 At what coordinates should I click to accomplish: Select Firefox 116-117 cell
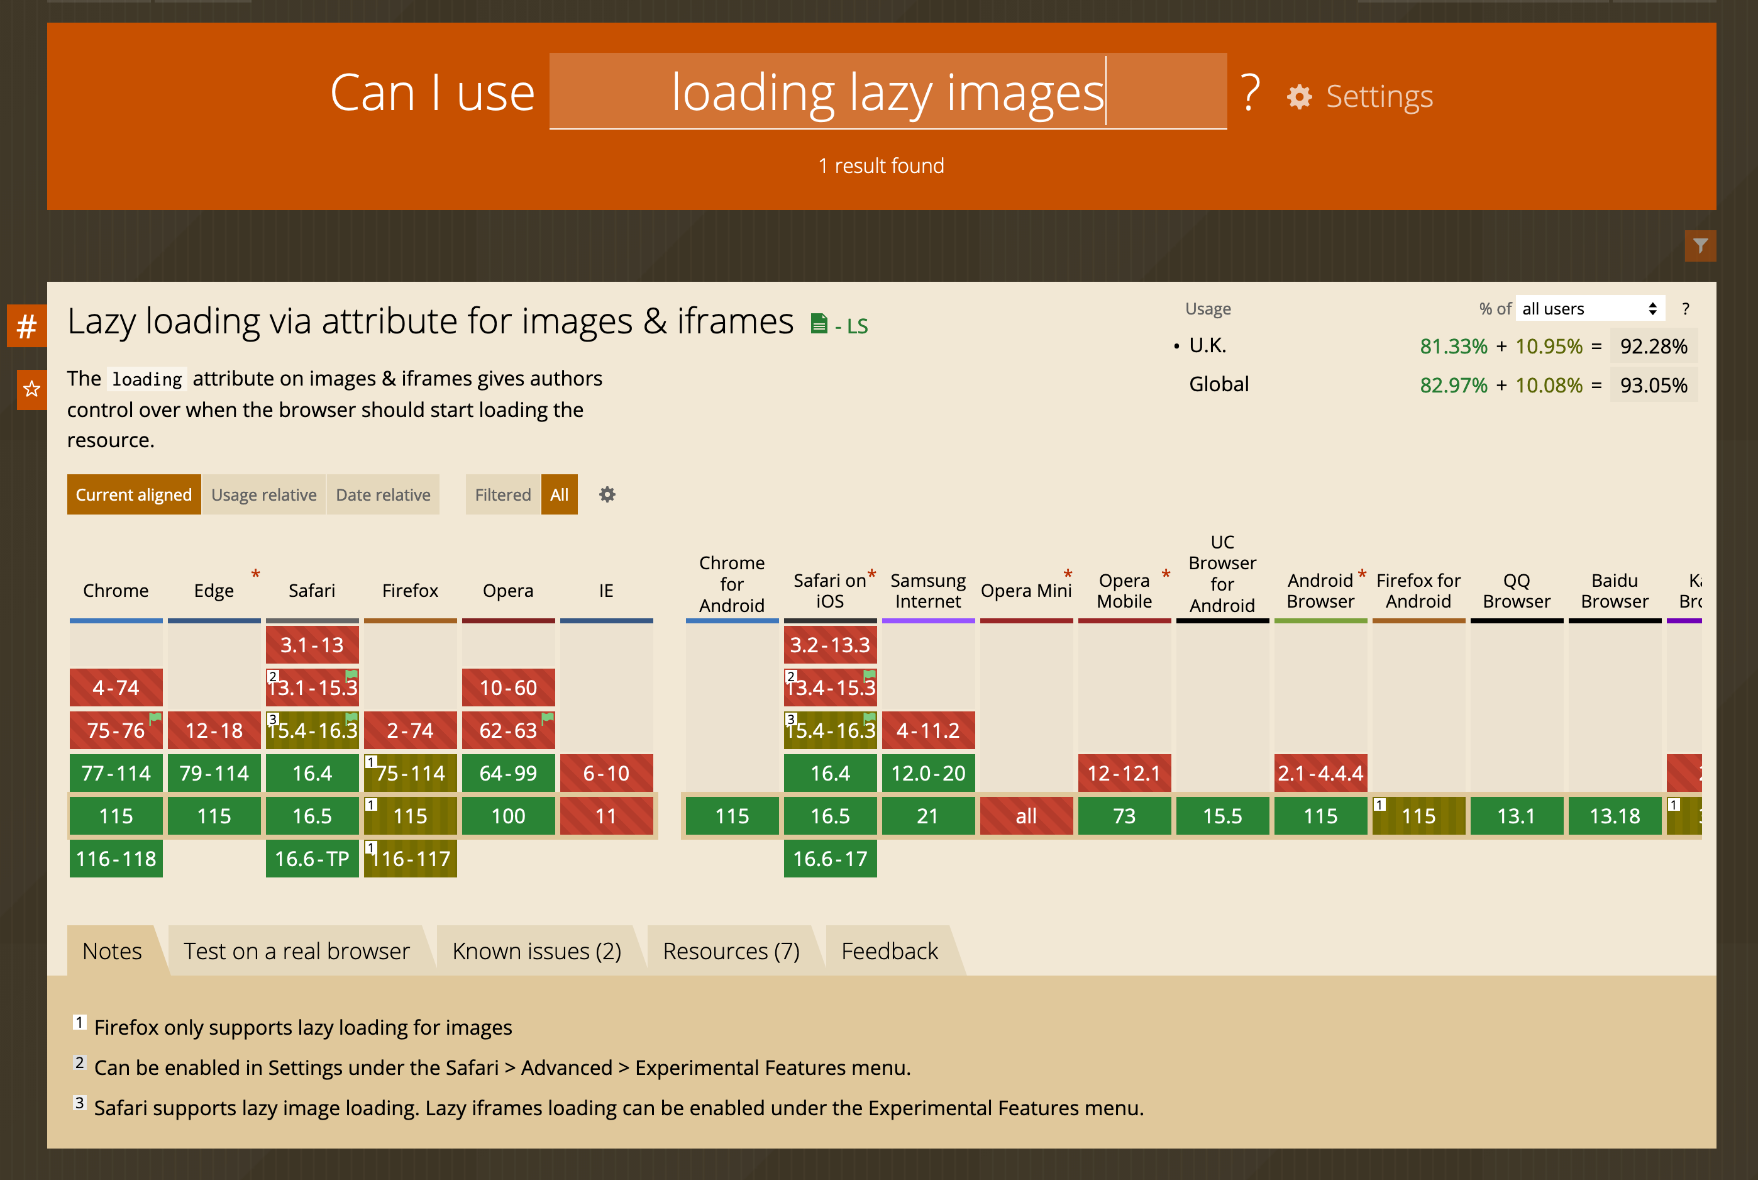point(410,859)
